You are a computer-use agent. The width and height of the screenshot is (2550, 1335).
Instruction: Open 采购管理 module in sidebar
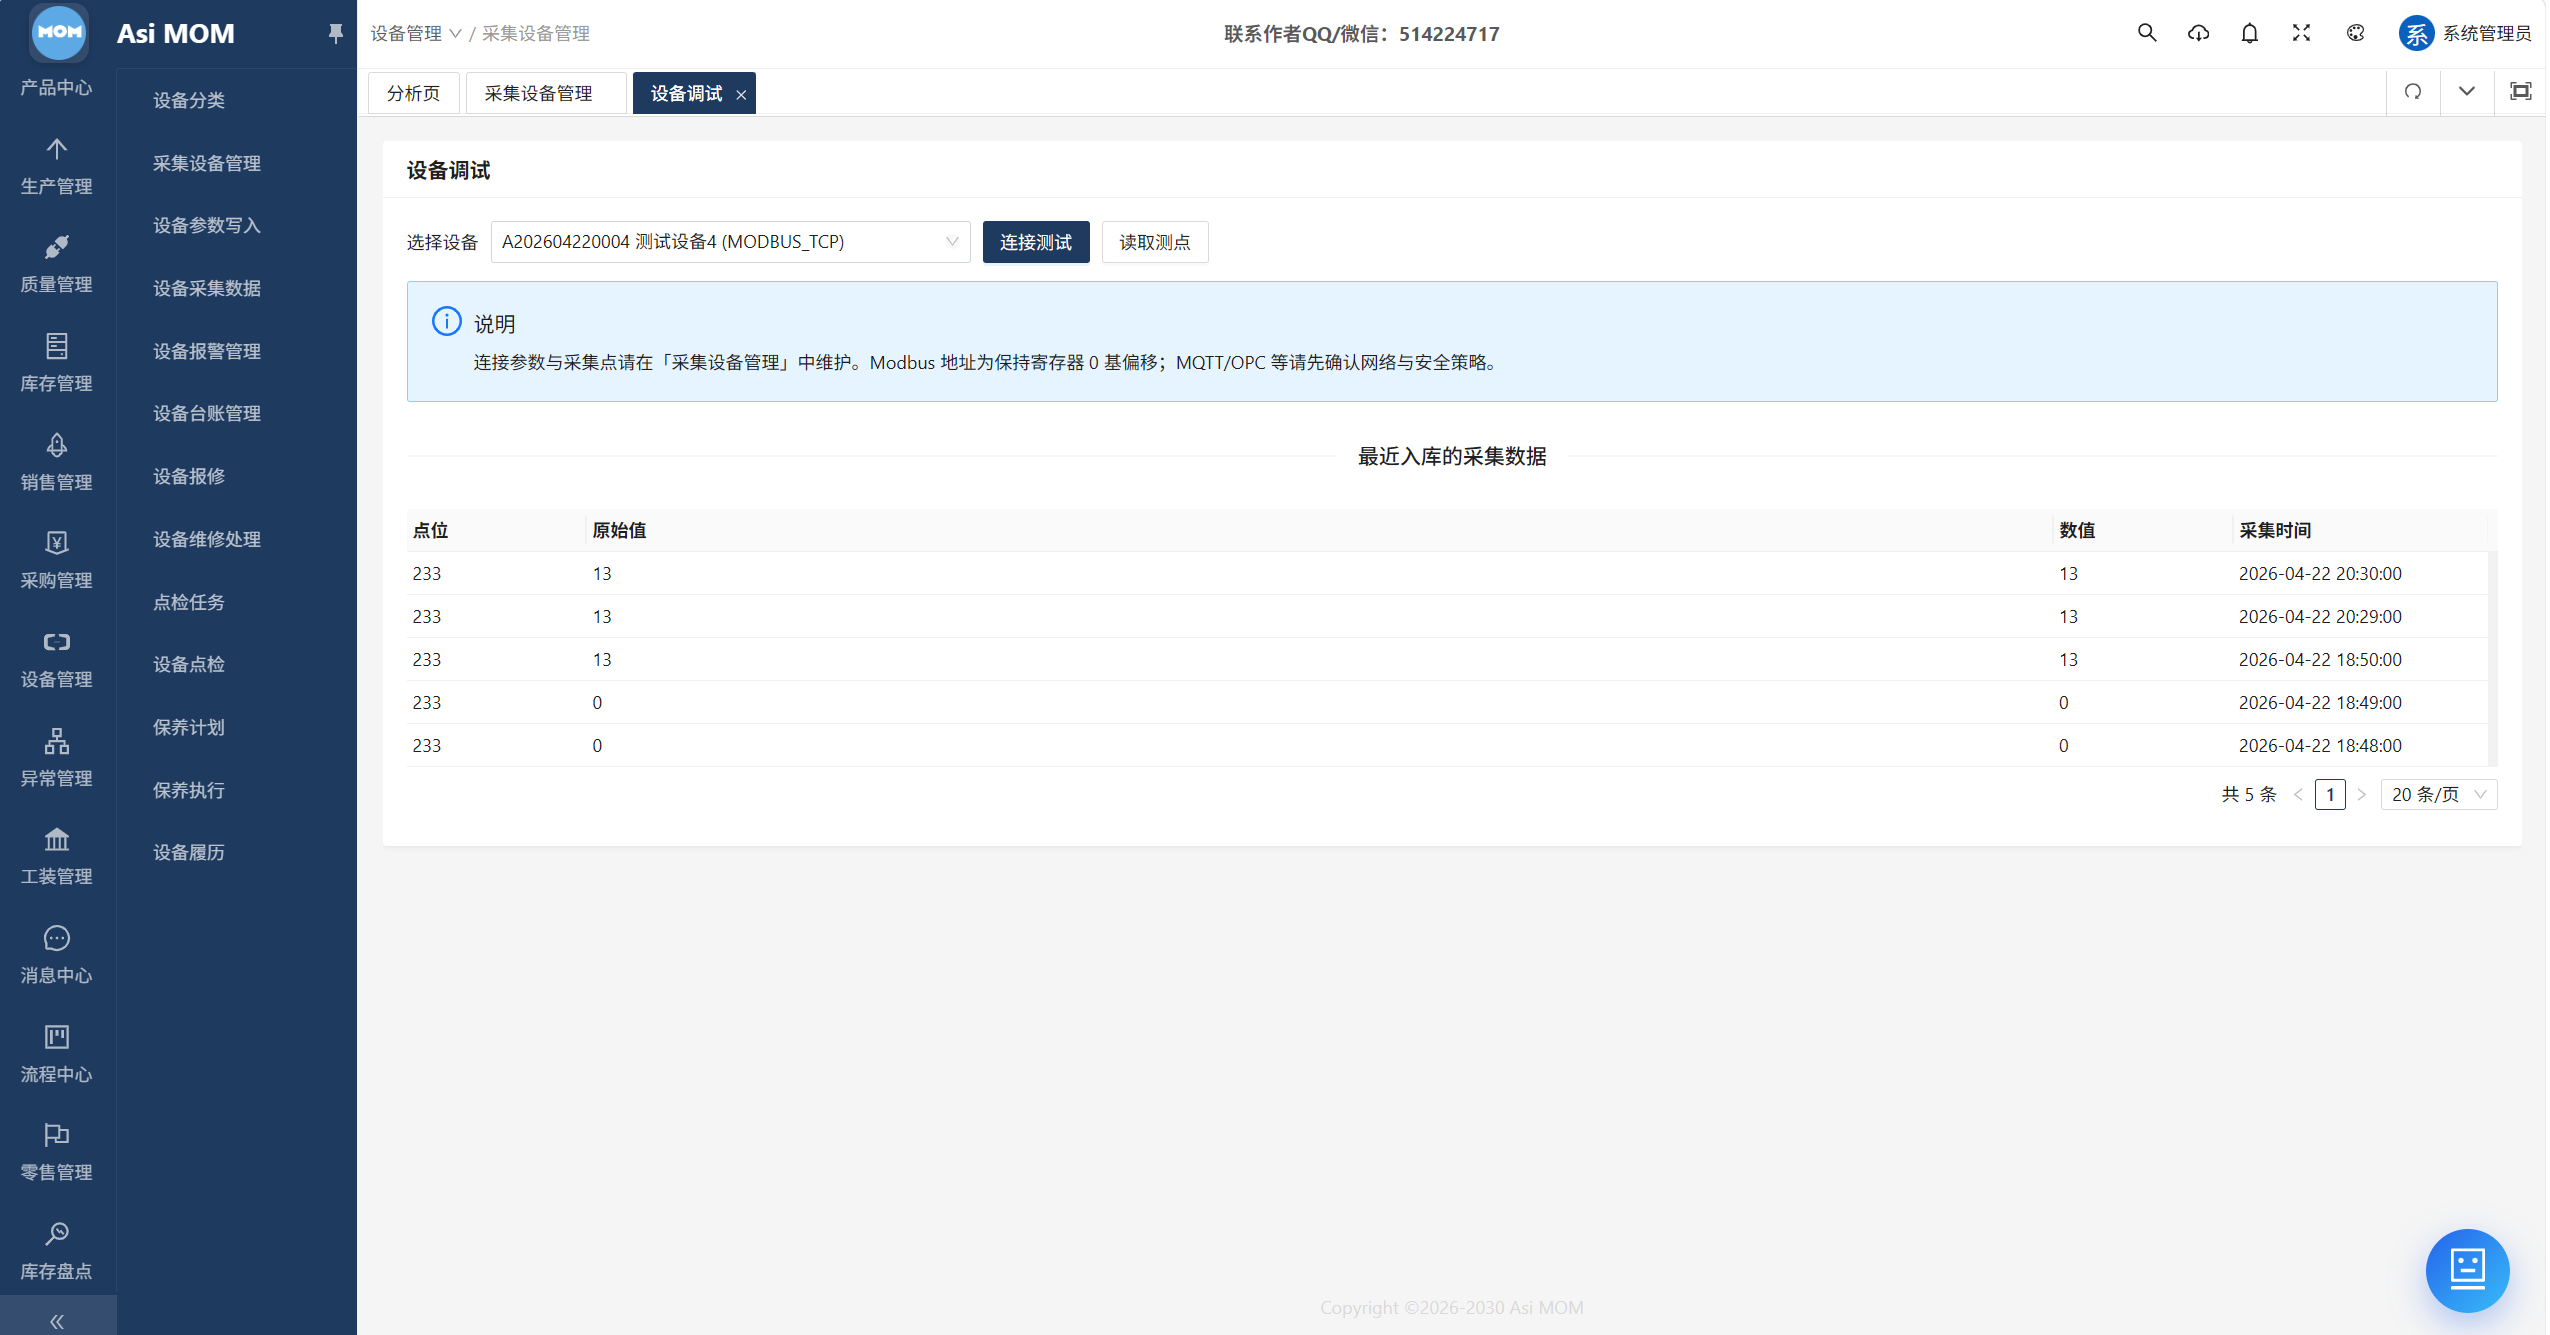(57, 561)
